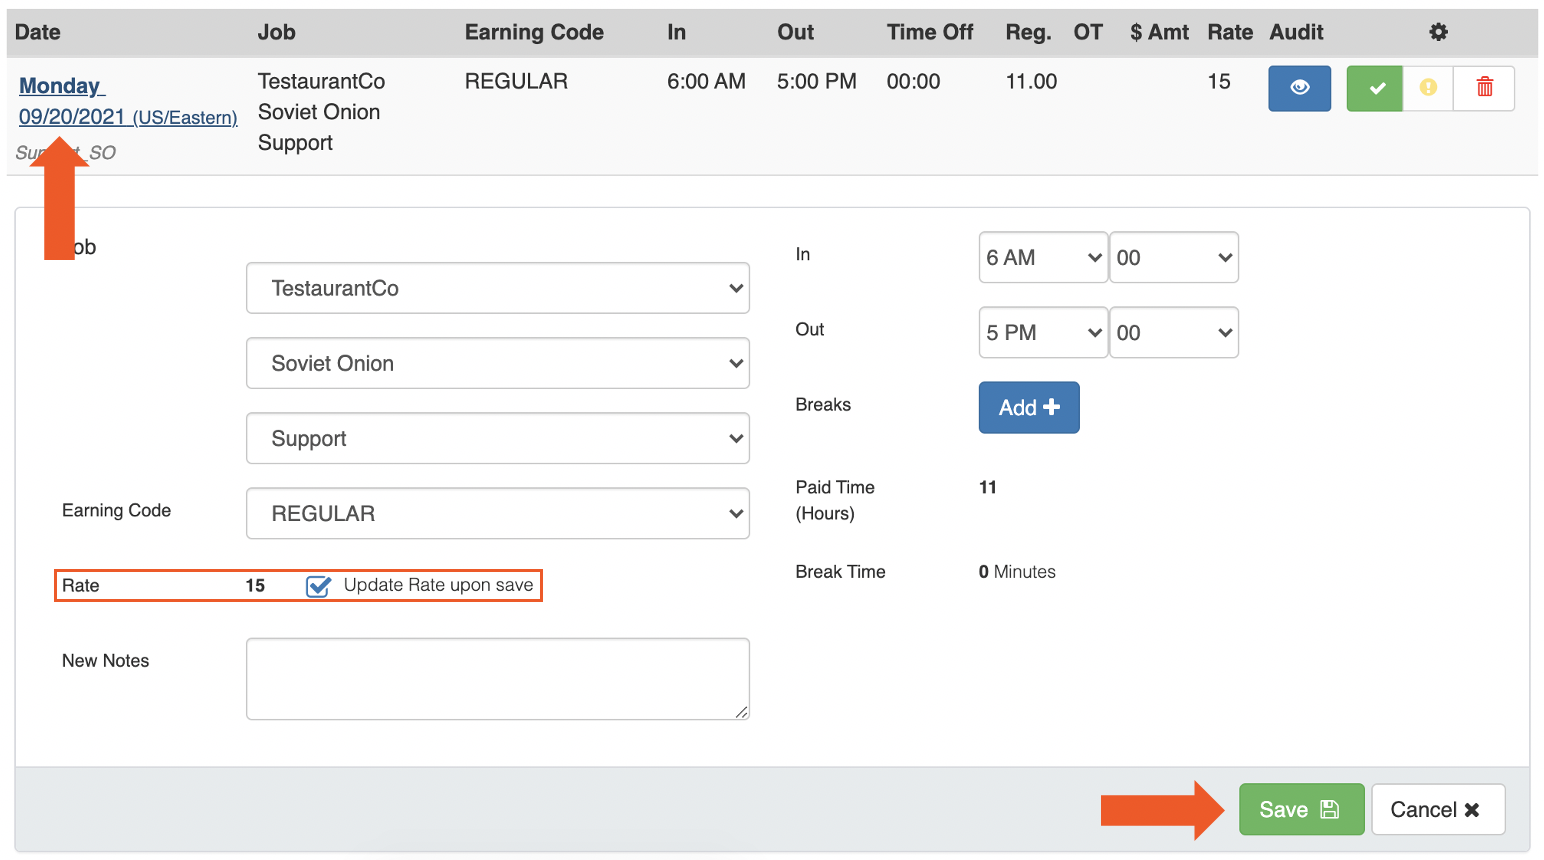
Task: Open the settings gear in the table header
Action: pos(1438,32)
